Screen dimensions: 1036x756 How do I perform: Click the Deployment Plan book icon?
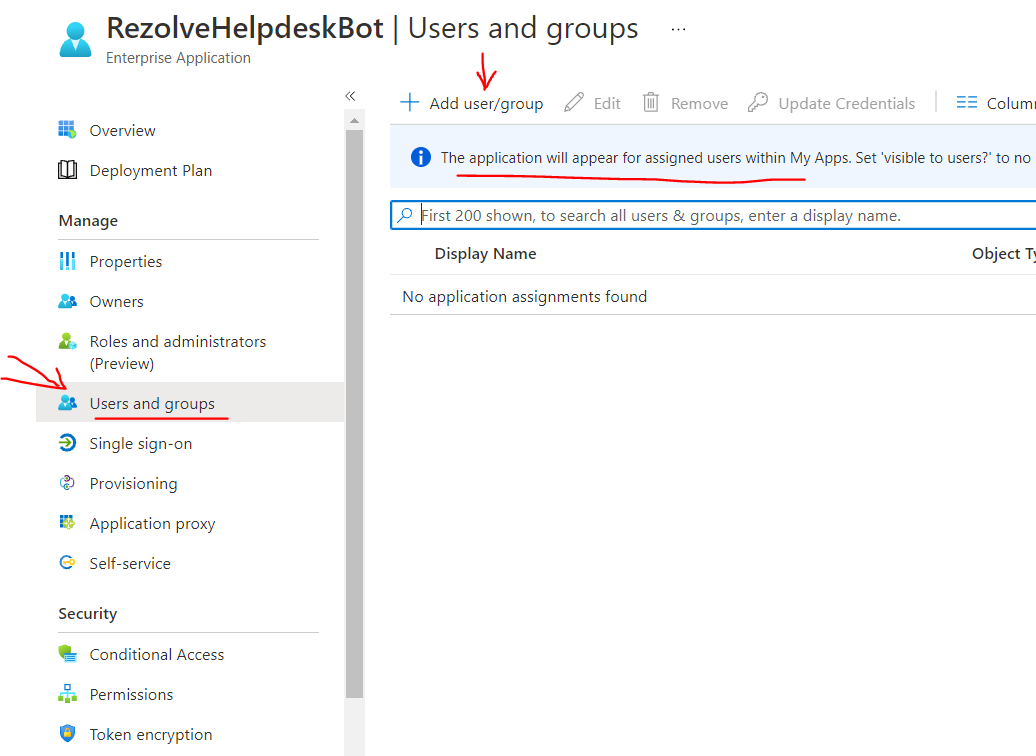(67, 170)
